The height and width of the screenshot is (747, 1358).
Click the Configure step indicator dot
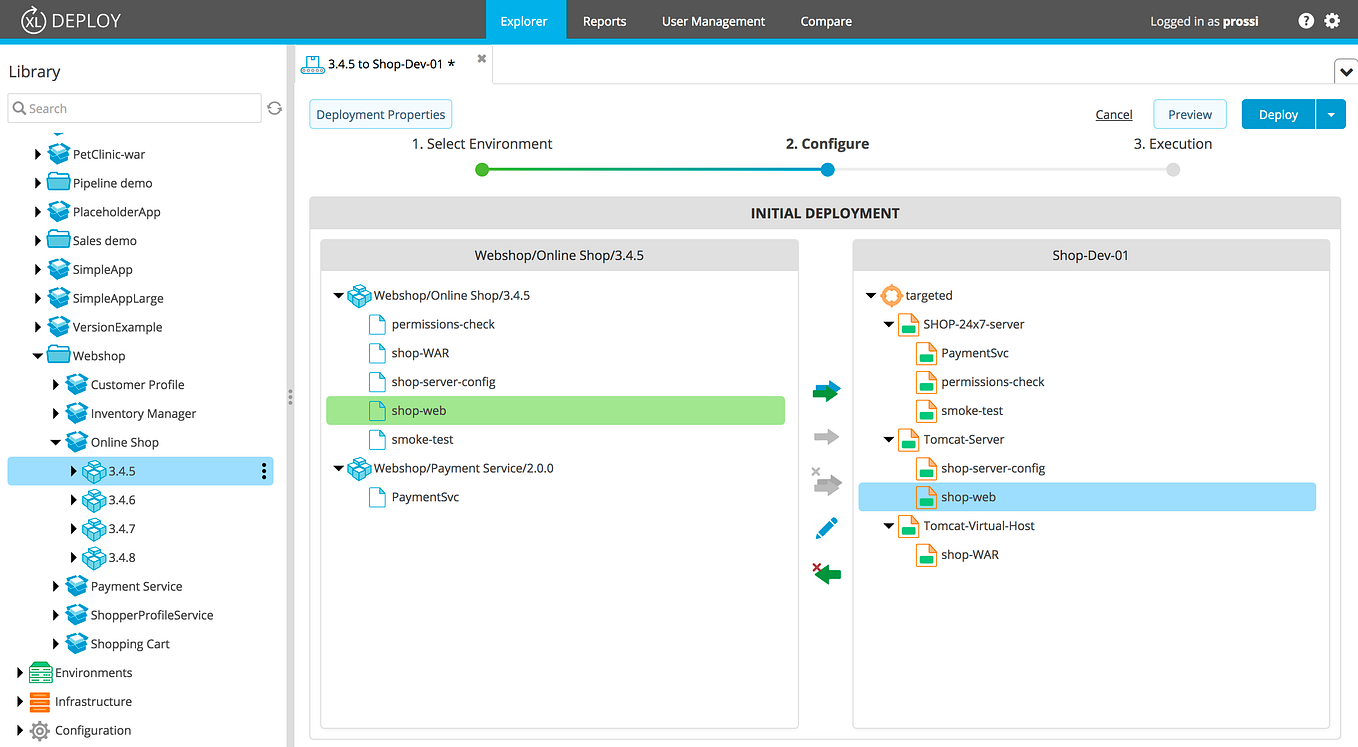click(x=827, y=170)
